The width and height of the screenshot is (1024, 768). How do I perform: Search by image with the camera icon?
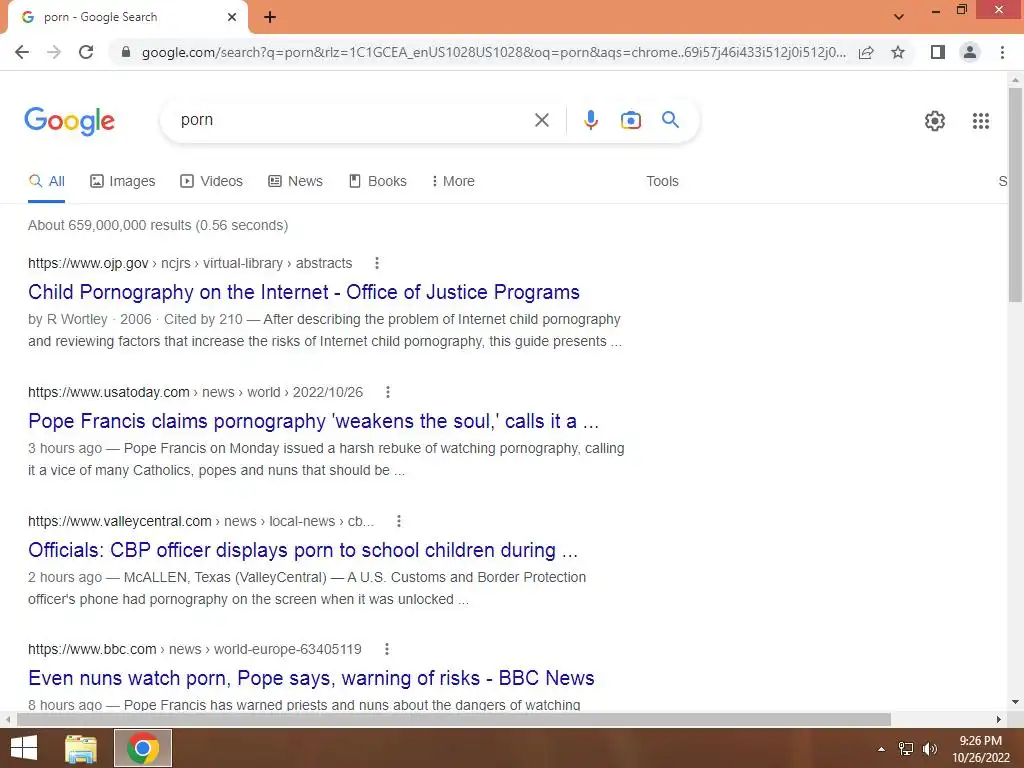[630, 120]
